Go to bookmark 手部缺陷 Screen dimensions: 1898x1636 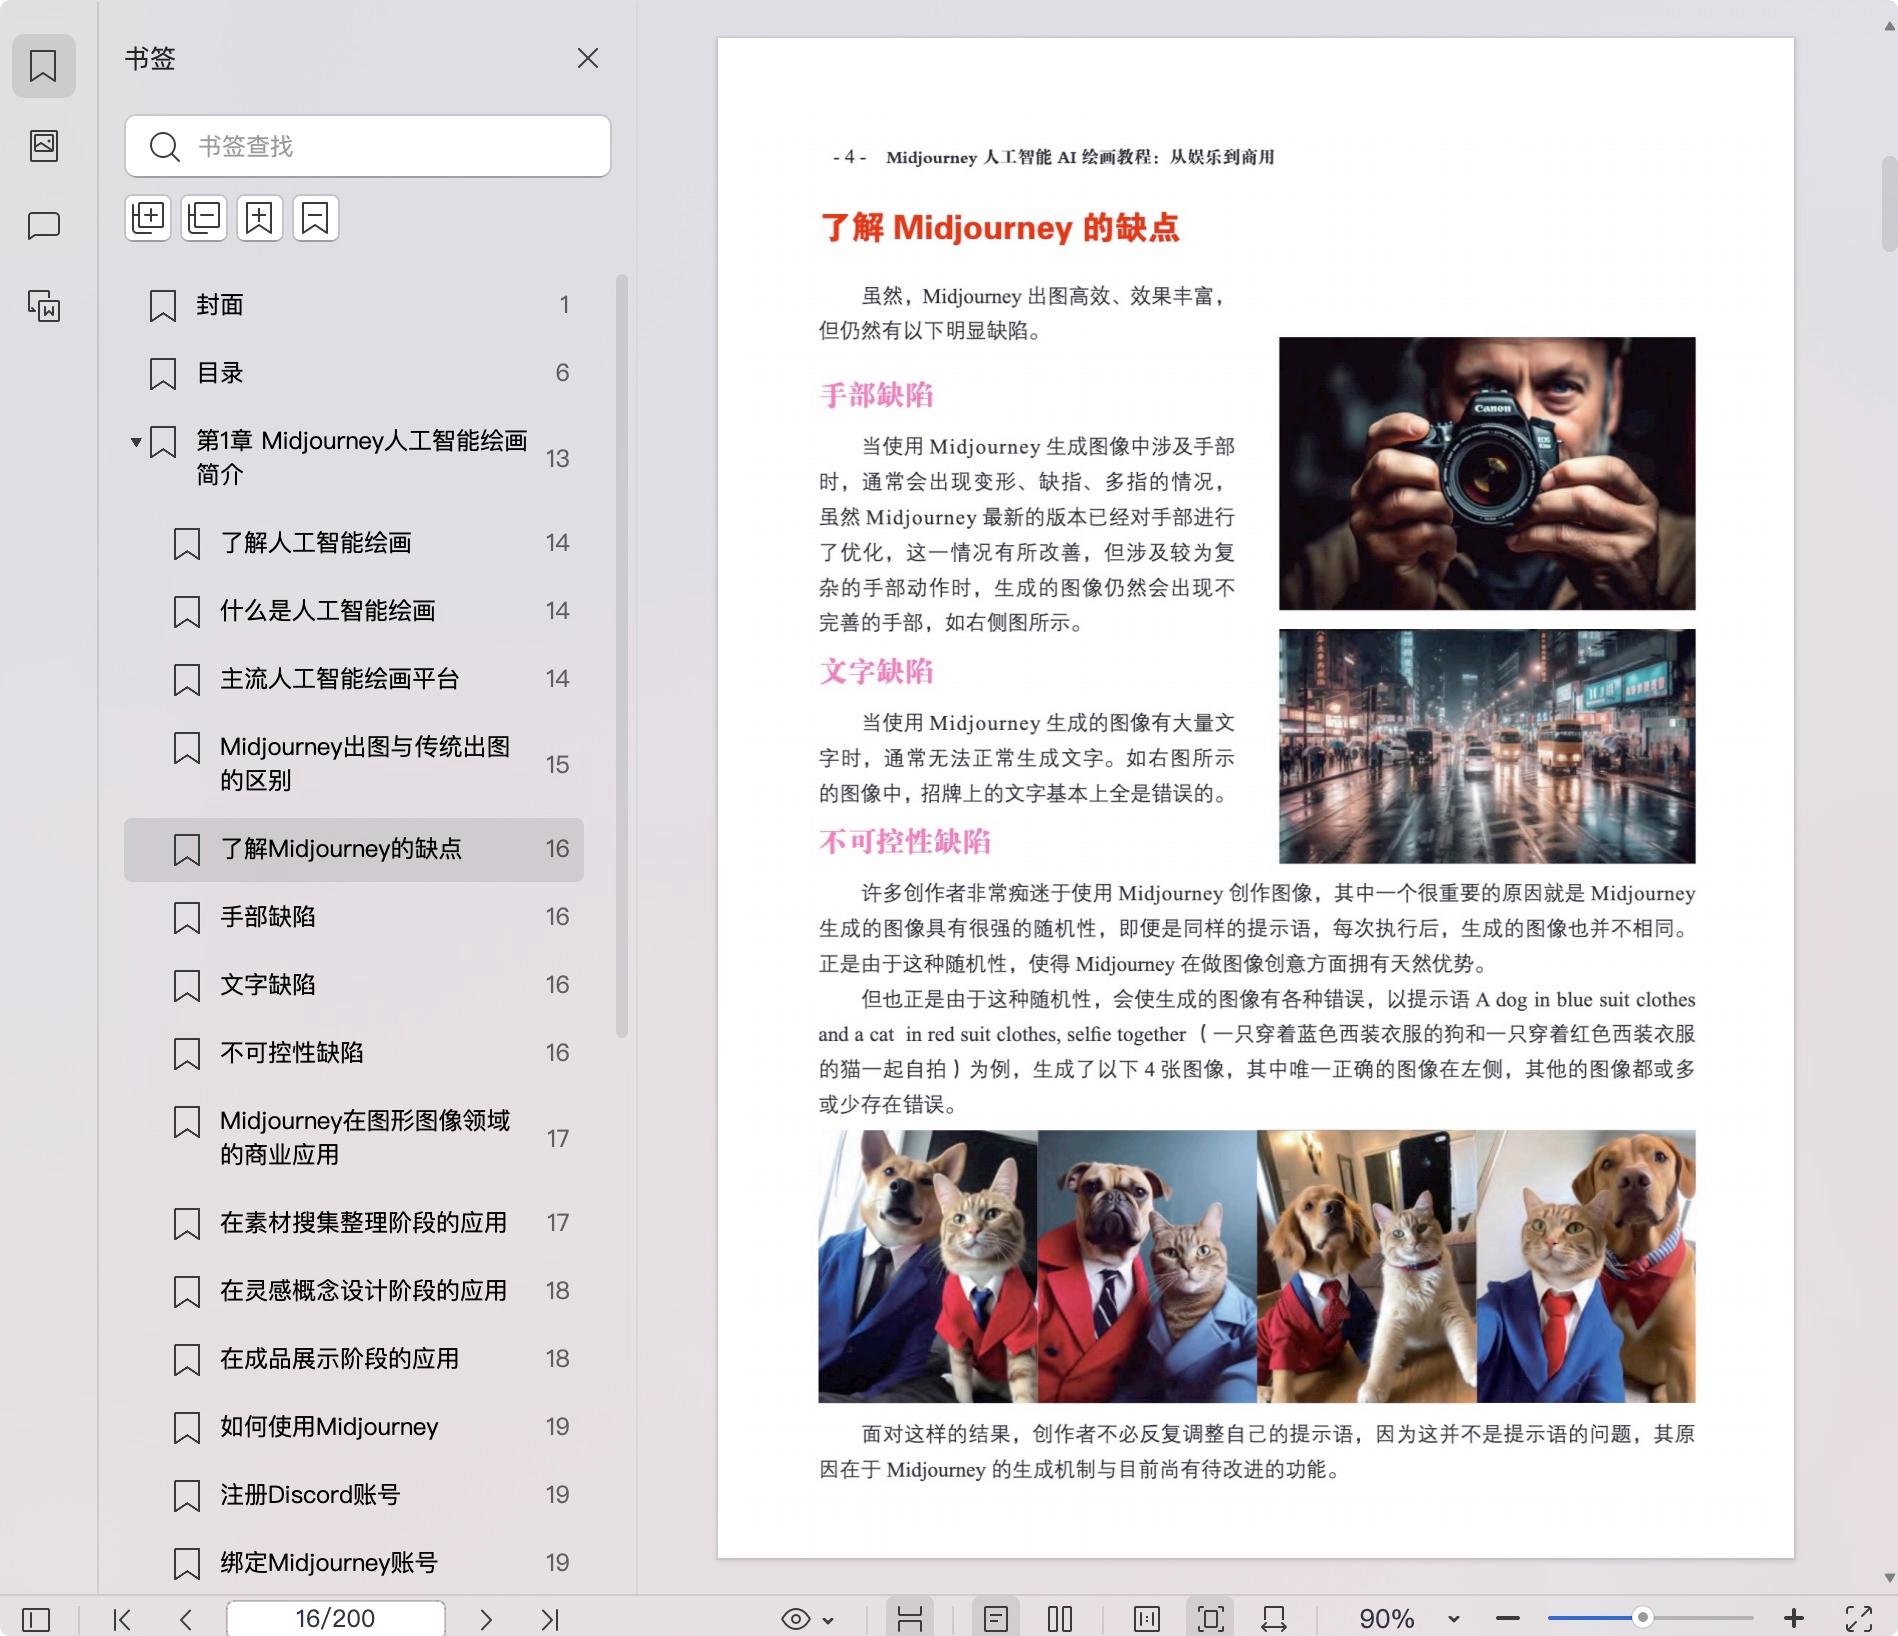(354, 917)
